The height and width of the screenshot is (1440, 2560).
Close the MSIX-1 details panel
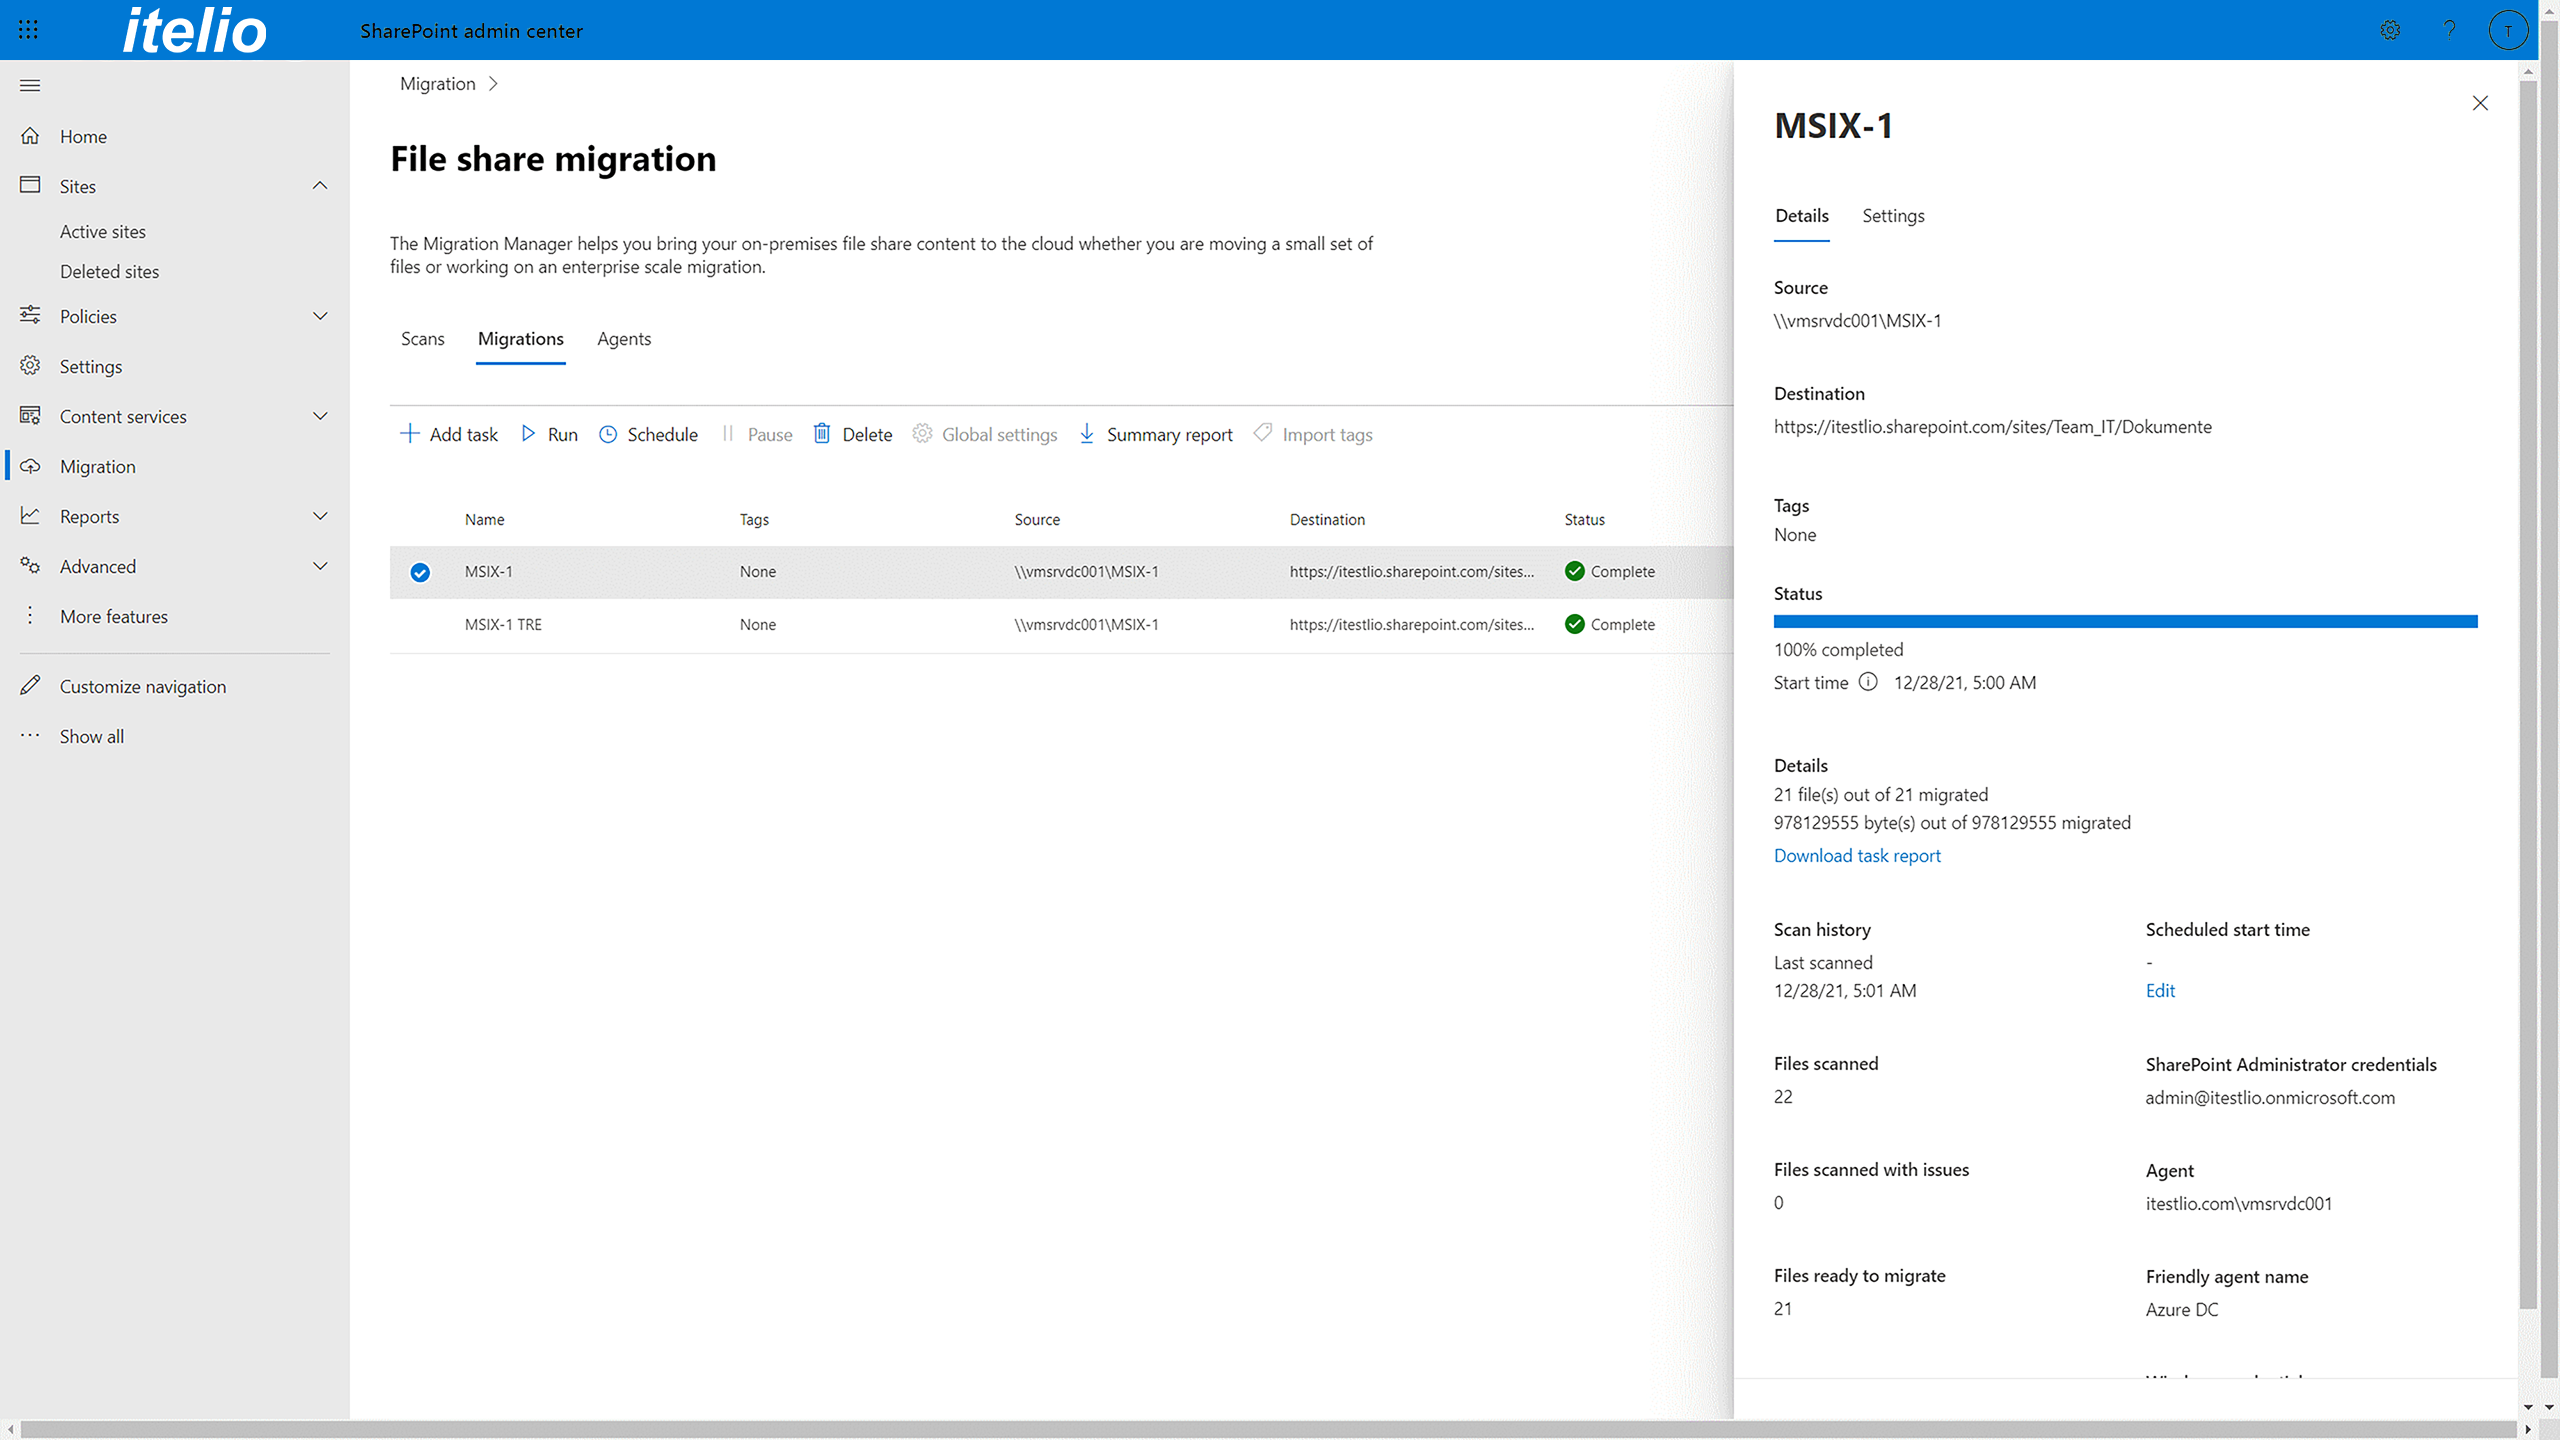(2480, 103)
